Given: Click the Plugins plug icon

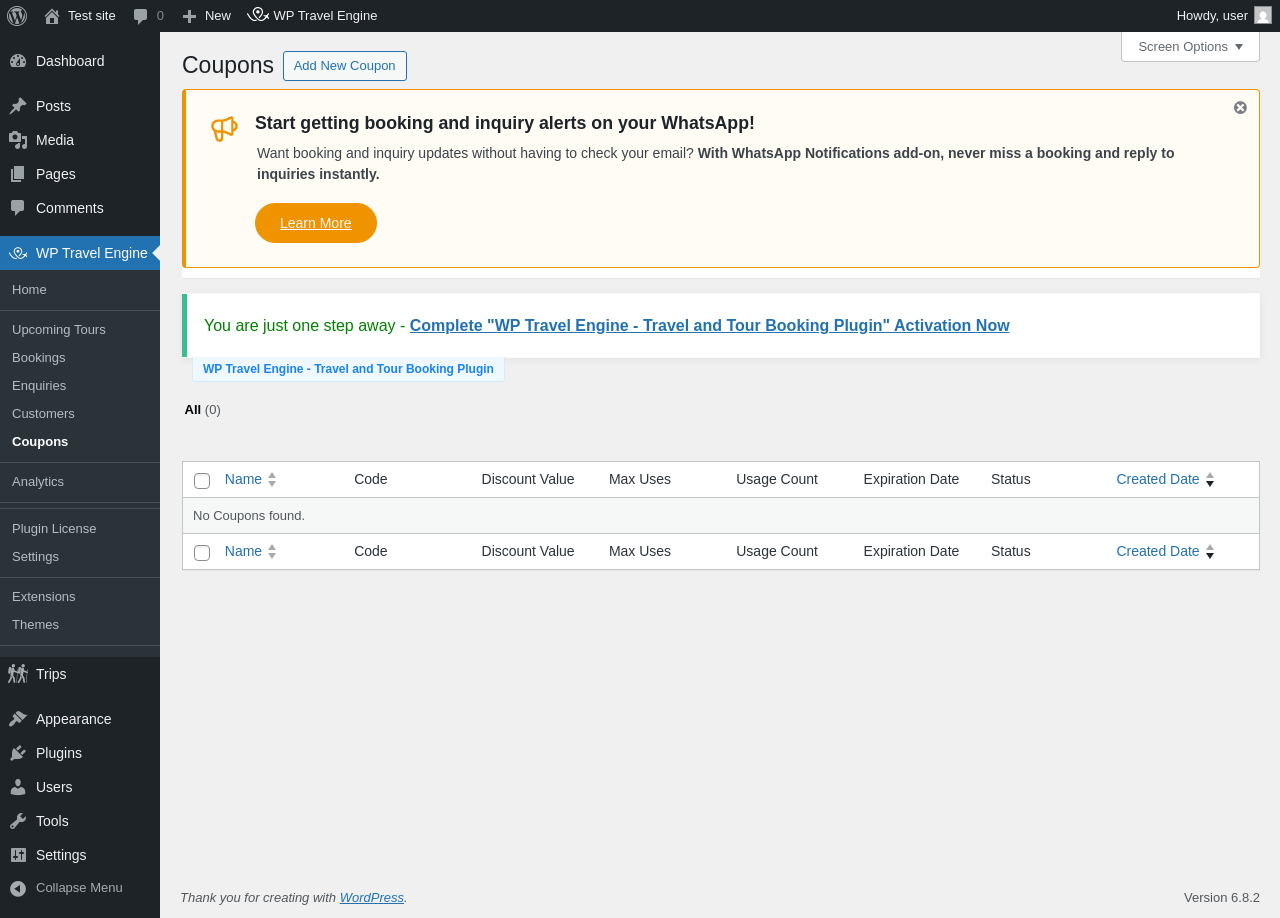Looking at the screenshot, I should [x=18, y=753].
